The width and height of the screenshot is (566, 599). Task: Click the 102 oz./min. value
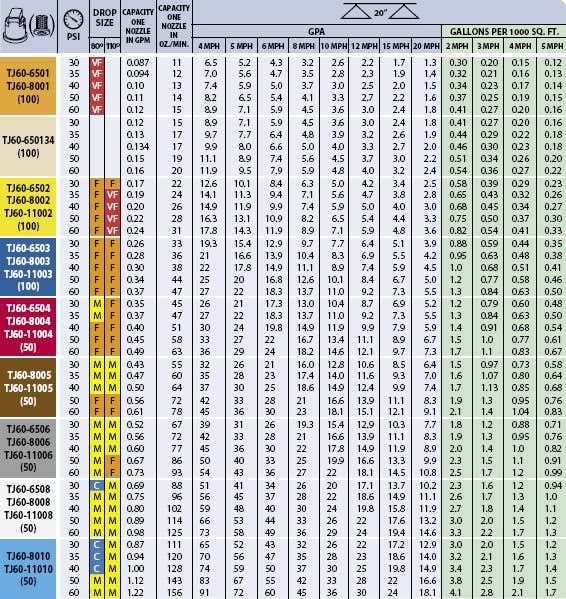pos(175,509)
